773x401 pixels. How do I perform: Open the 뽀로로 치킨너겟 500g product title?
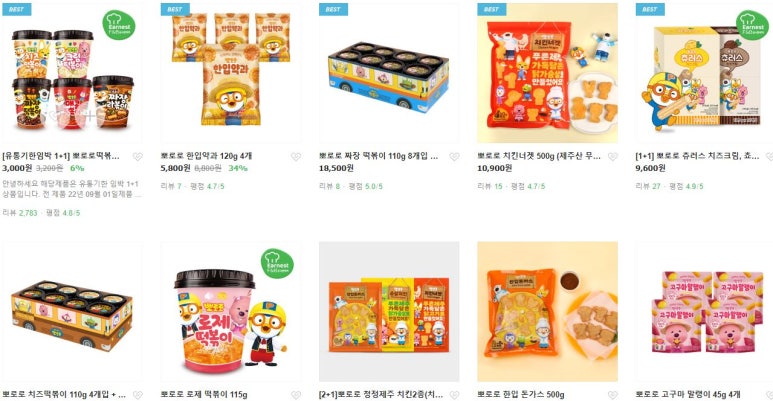(539, 156)
